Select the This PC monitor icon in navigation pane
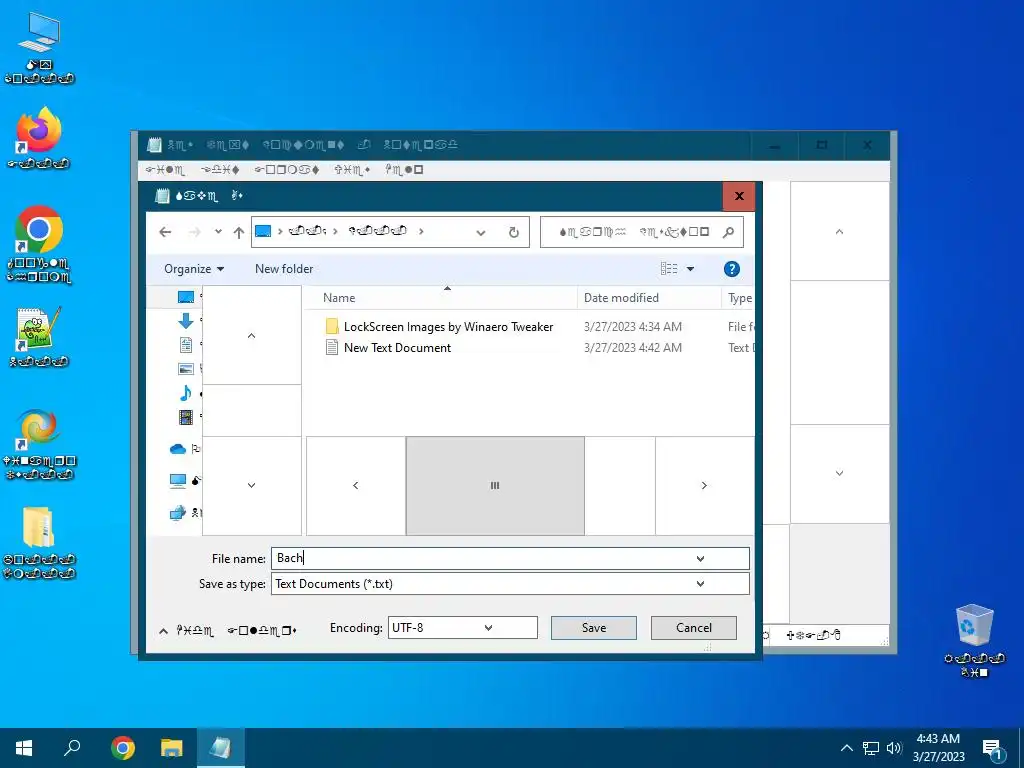The image size is (1024, 768). pyautogui.click(x=178, y=481)
